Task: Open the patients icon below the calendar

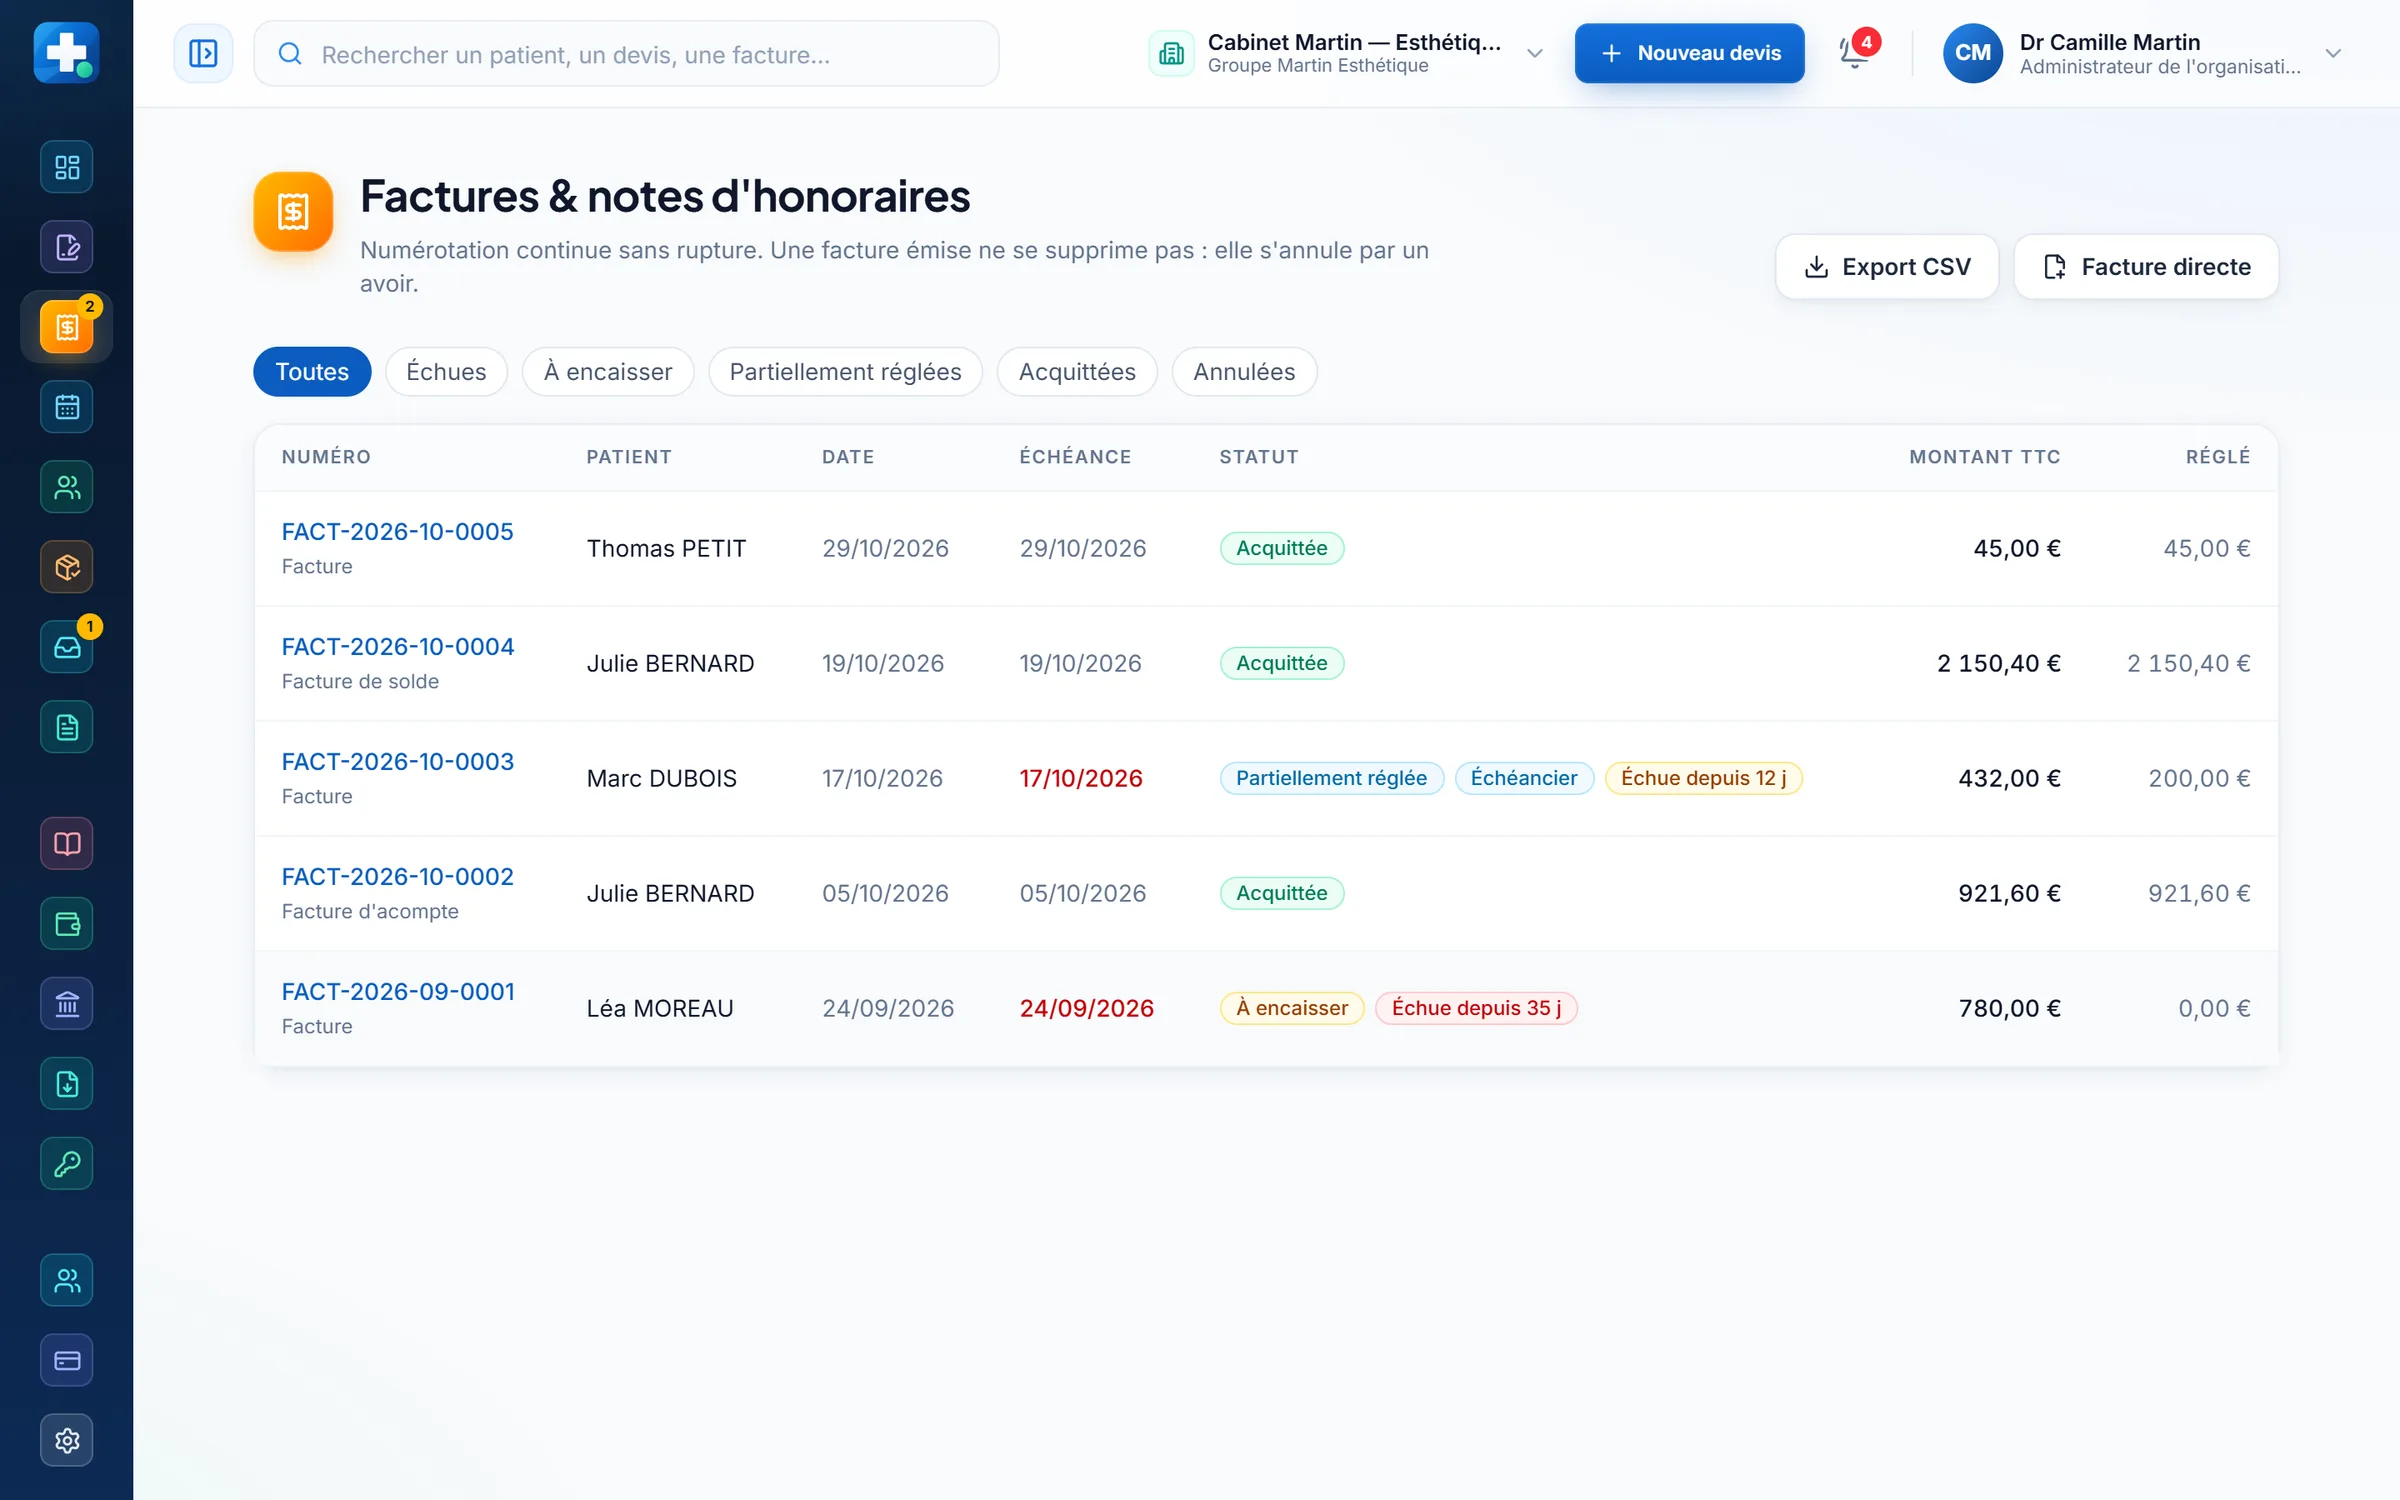Action: tap(67, 487)
